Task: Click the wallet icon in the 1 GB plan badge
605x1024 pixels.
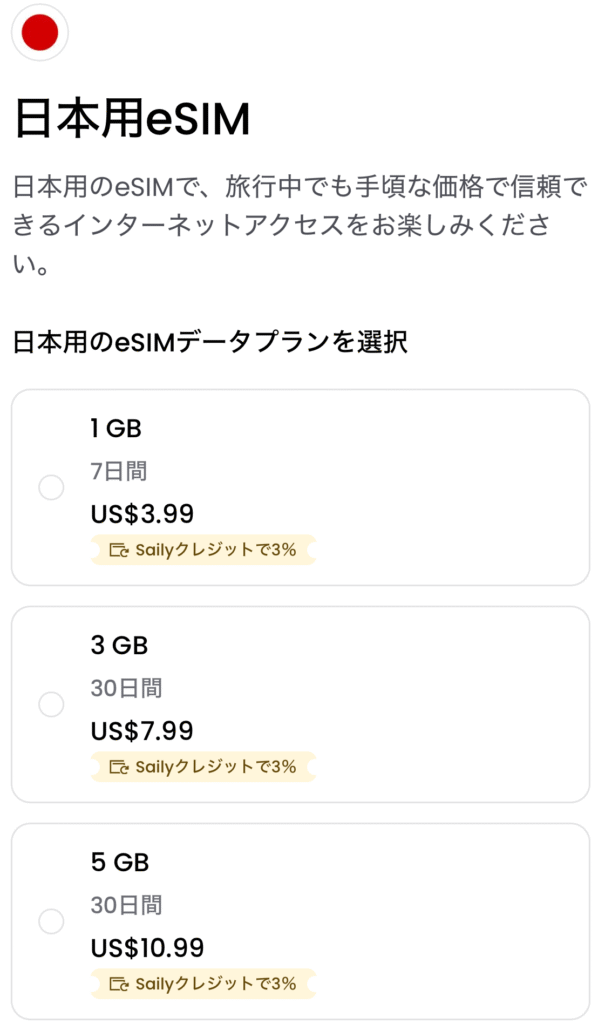Action: tap(120, 550)
